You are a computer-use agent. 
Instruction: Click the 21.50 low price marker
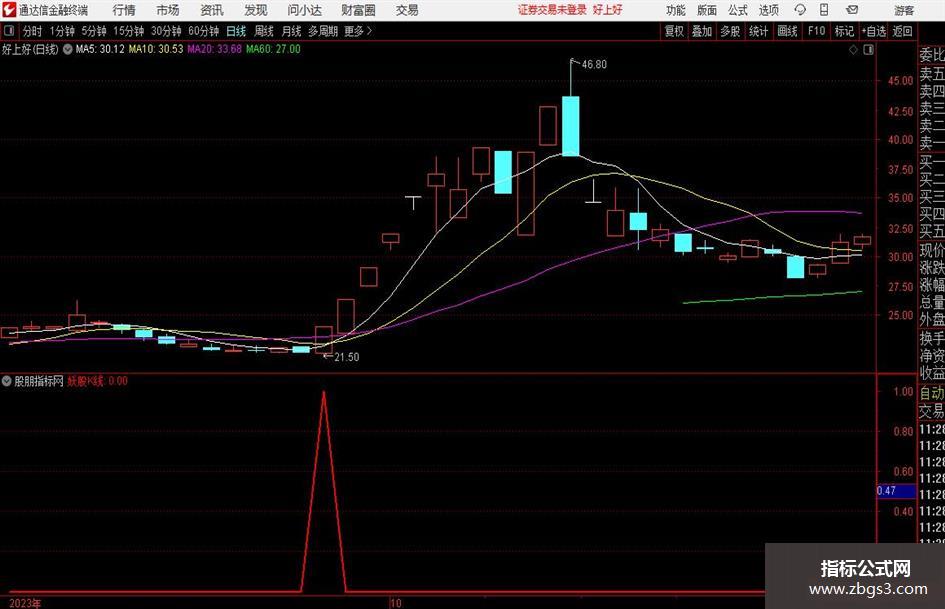pyautogui.click(x=347, y=357)
